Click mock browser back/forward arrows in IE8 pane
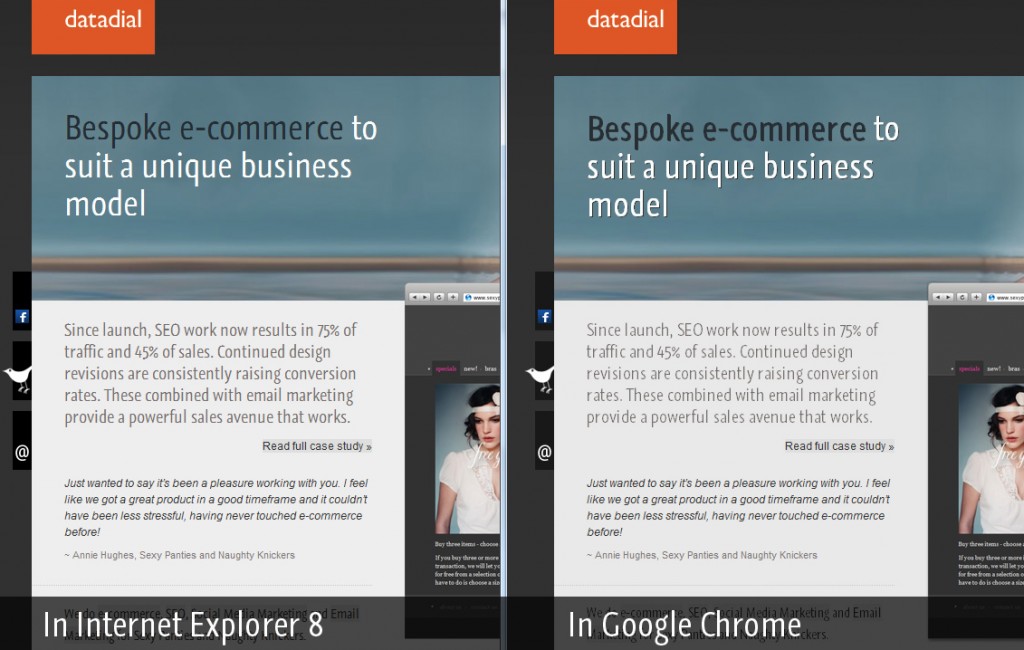This screenshot has height=650, width=1024. (x=420, y=297)
